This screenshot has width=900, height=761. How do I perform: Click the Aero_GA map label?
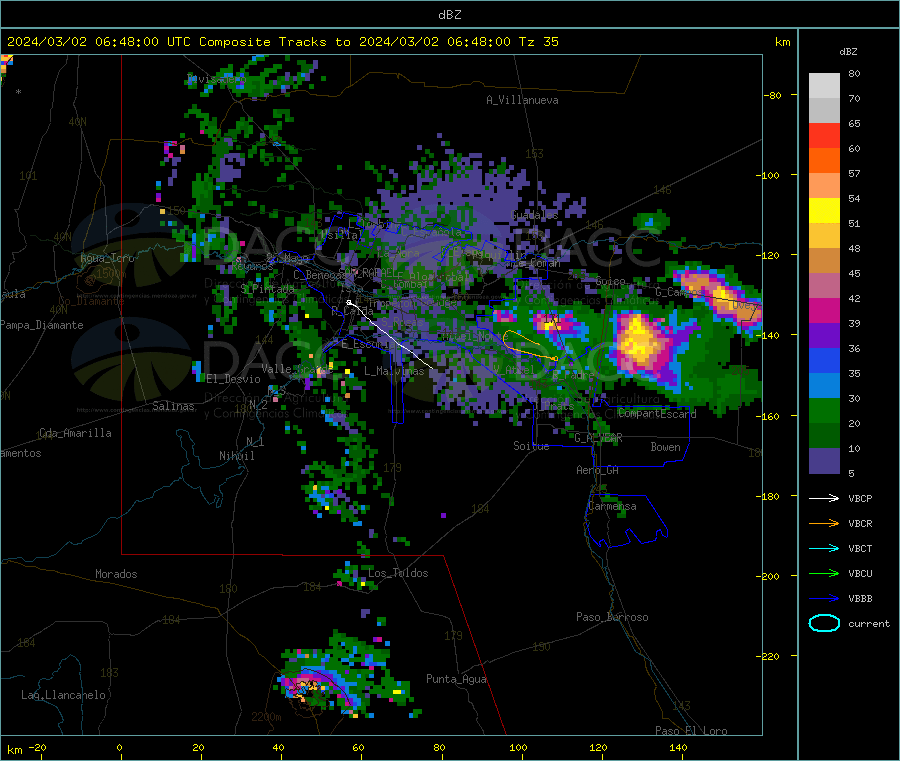tap(598, 470)
